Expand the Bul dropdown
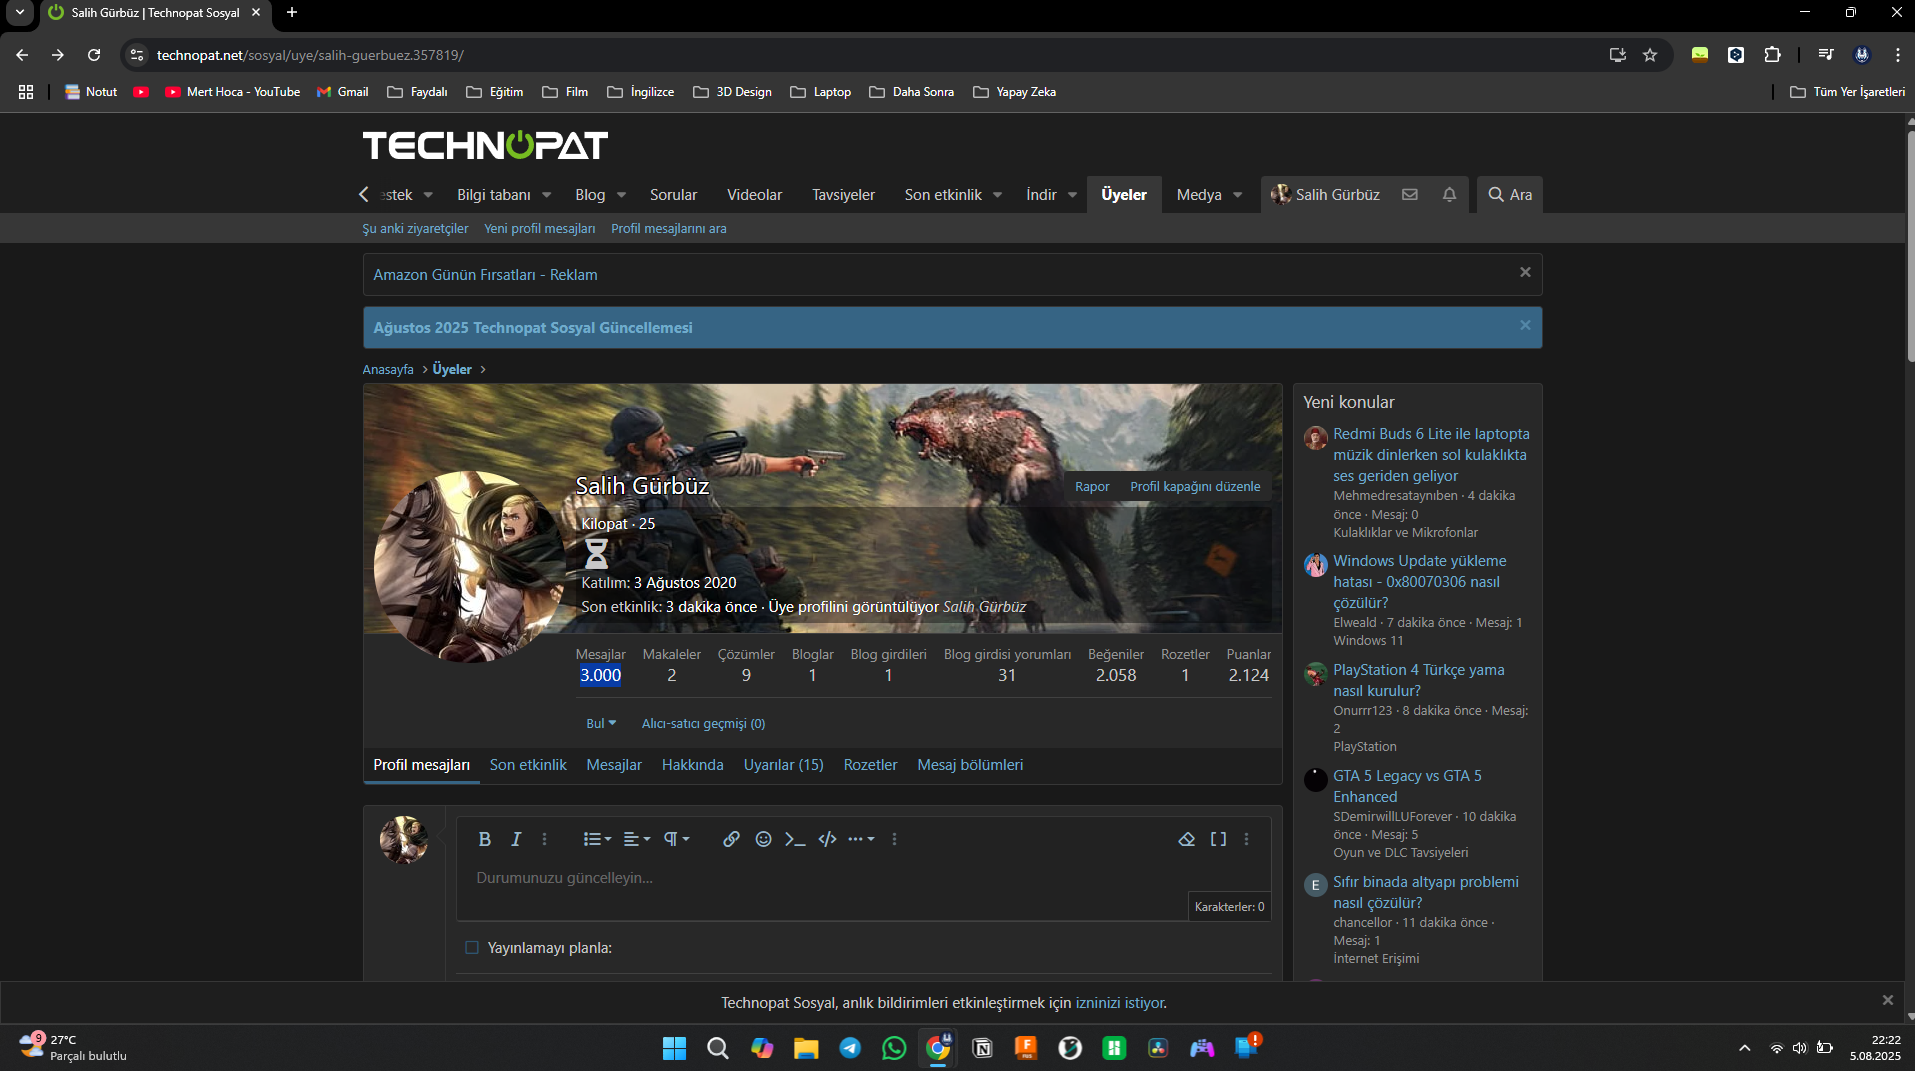This screenshot has width=1915, height=1071. click(x=601, y=723)
